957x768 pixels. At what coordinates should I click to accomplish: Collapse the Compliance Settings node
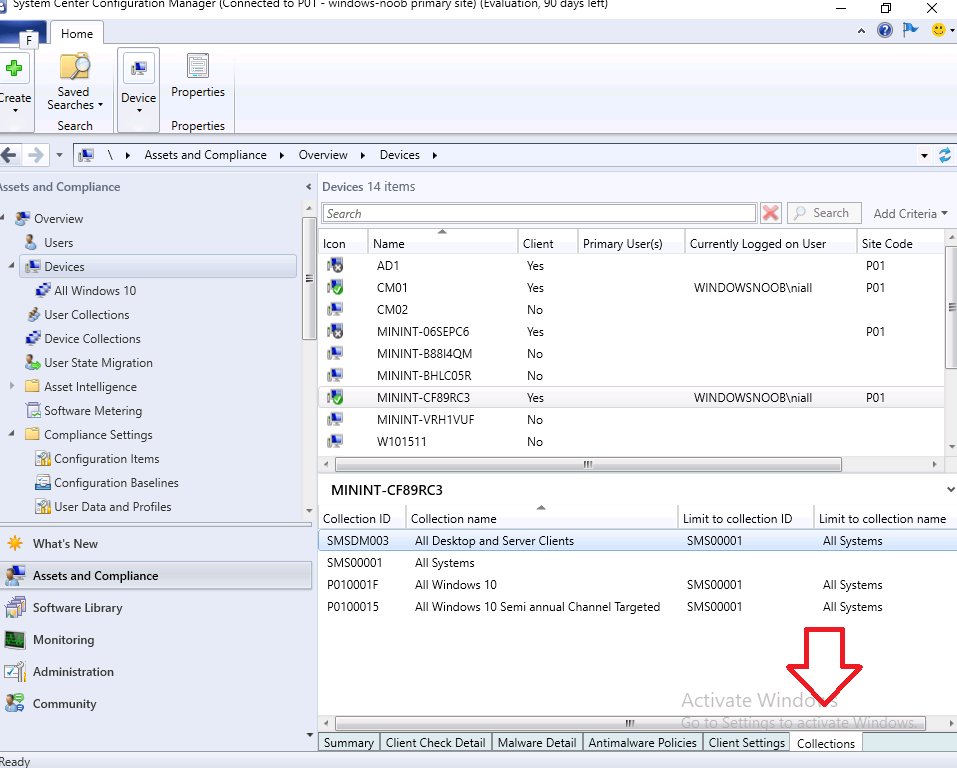[x=12, y=433]
